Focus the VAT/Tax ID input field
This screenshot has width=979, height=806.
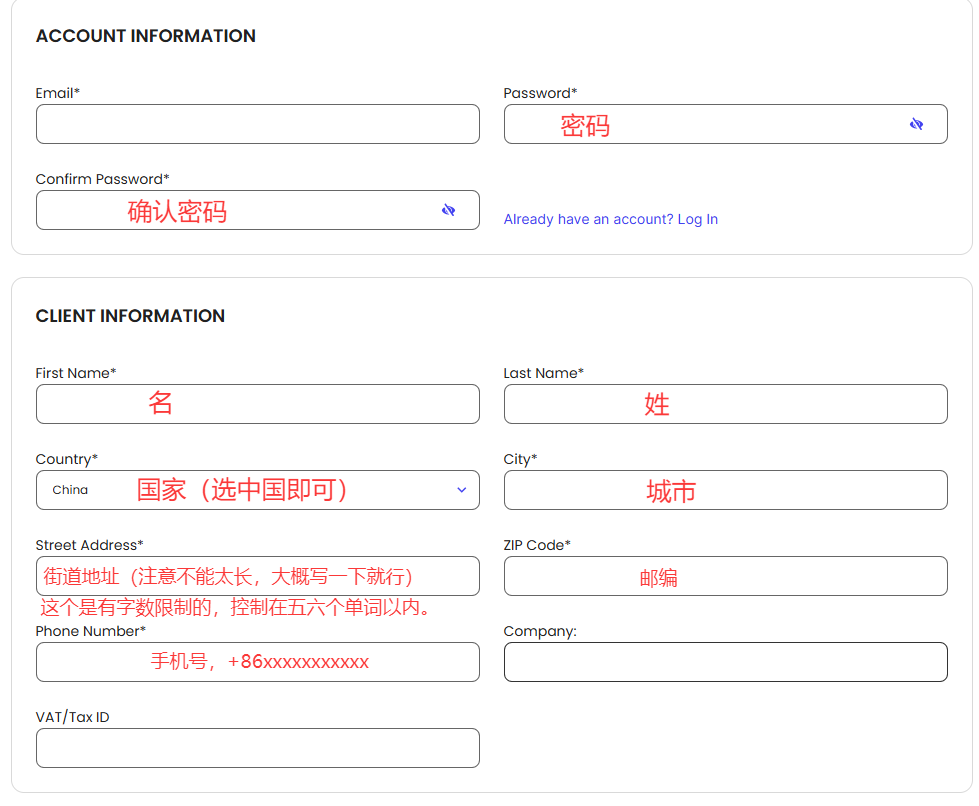(258, 748)
